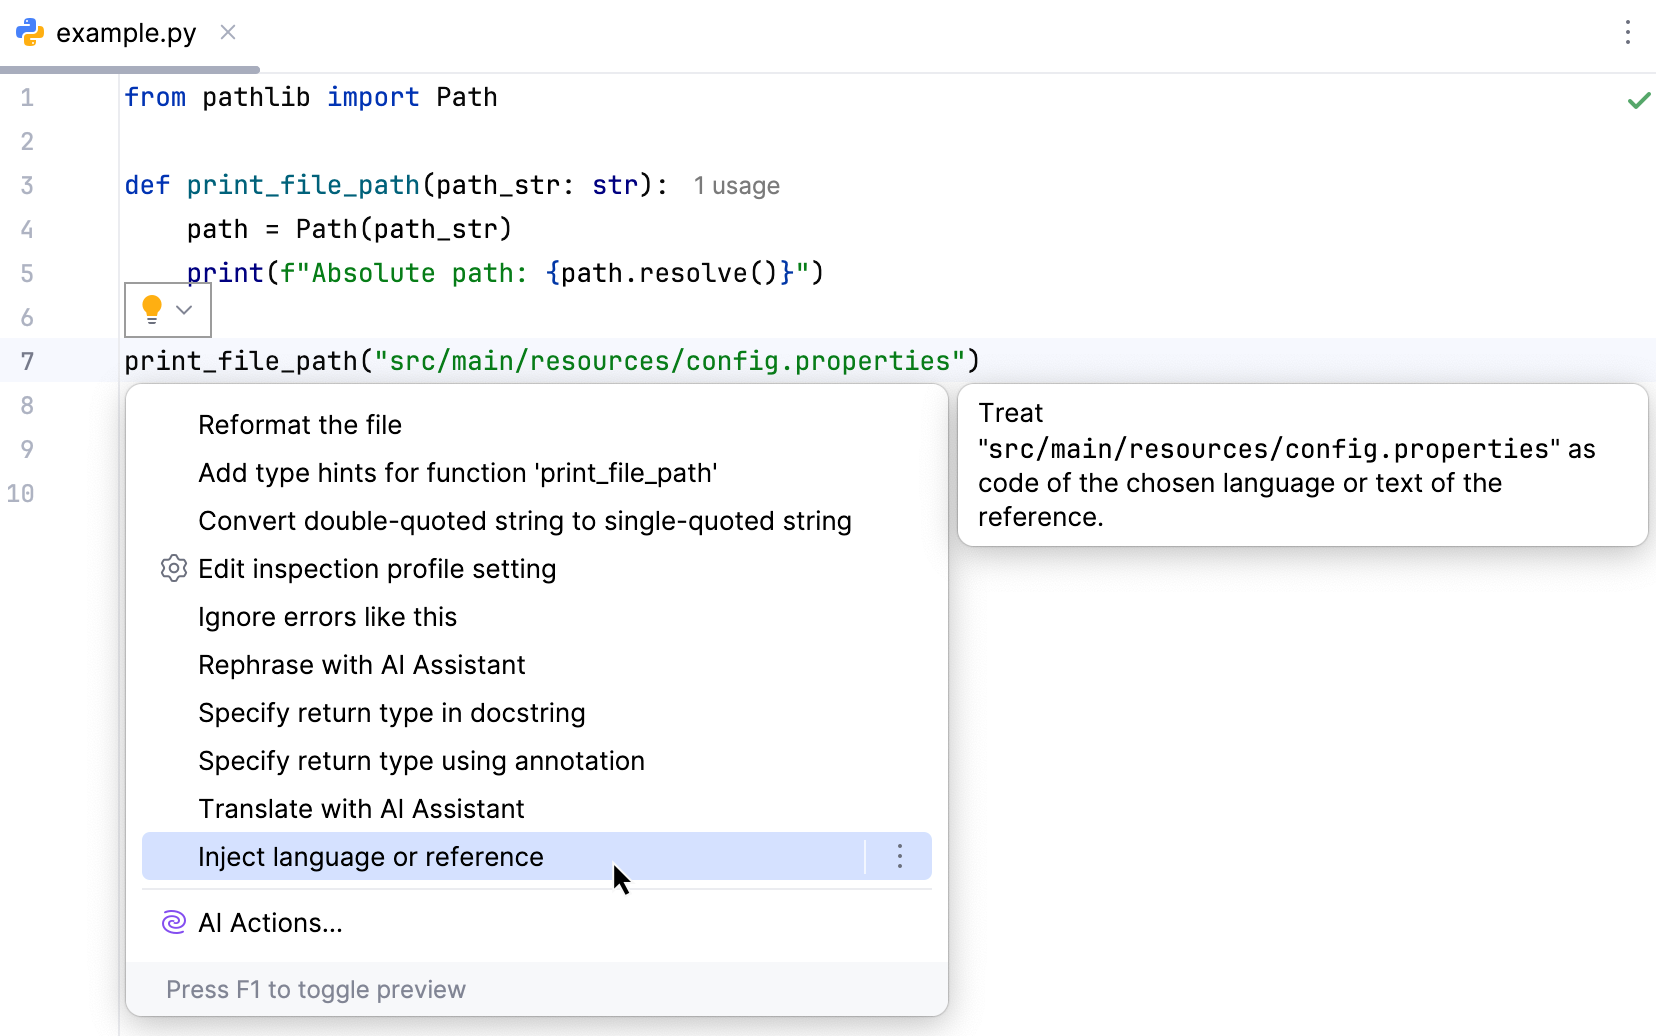Viewport: 1656px width, 1036px height.
Task: Click line number 7 in the gutter
Action: click(27, 361)
